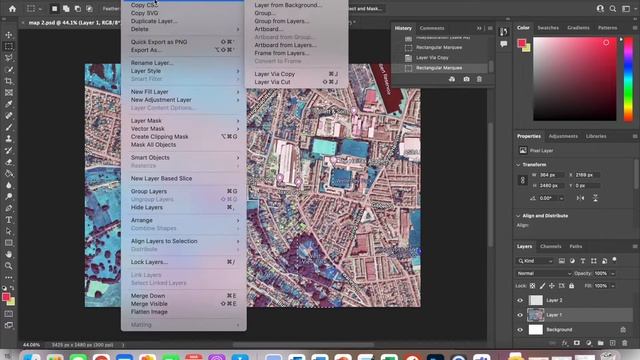The width and height of the screenshot is (640, 360).
Task: Toggle lock position icon
Action: click(552, 286)
